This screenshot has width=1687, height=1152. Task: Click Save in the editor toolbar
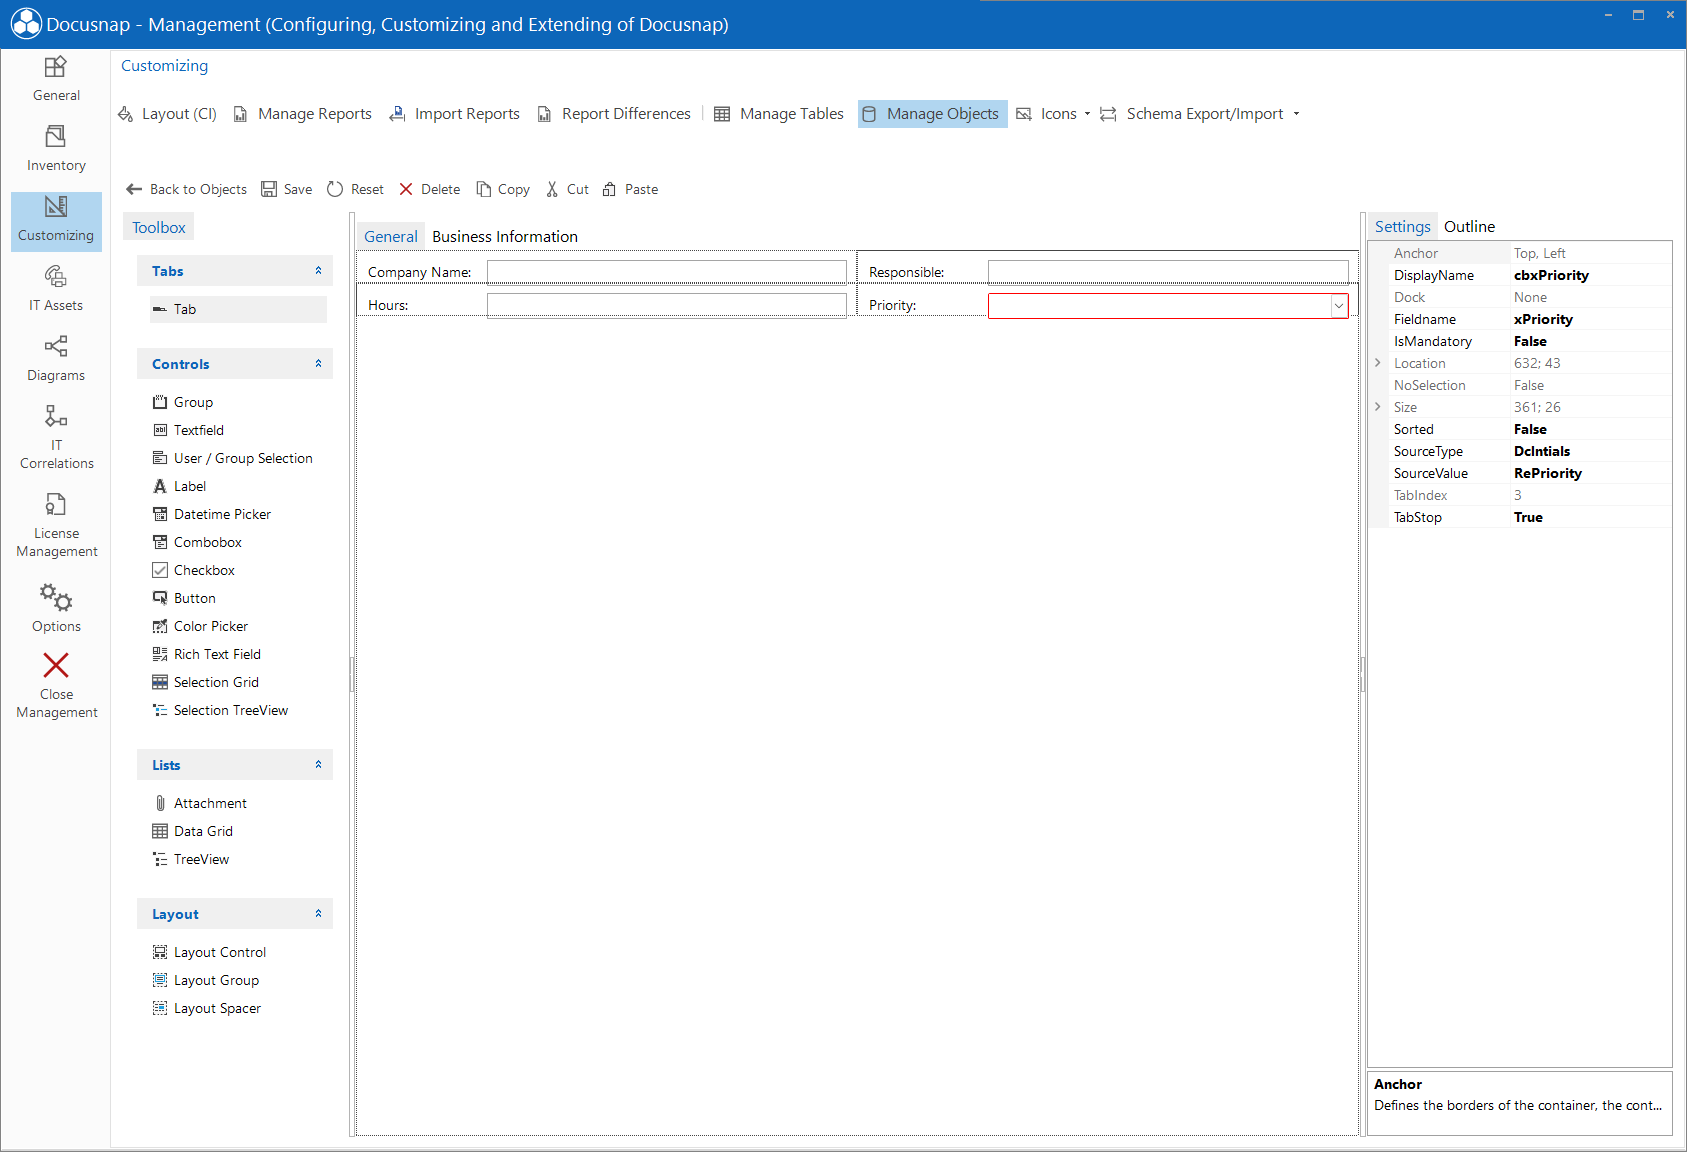(287, 189)
